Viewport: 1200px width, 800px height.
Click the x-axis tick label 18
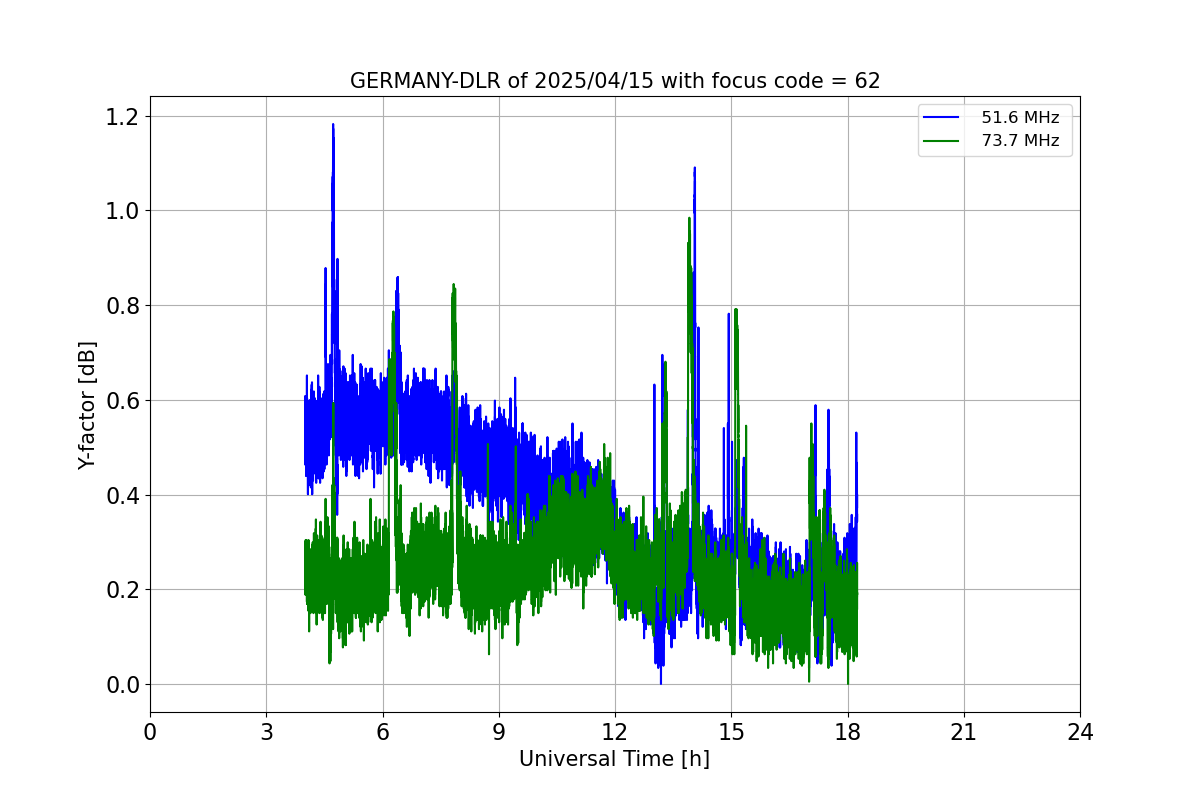coord(847,732)
